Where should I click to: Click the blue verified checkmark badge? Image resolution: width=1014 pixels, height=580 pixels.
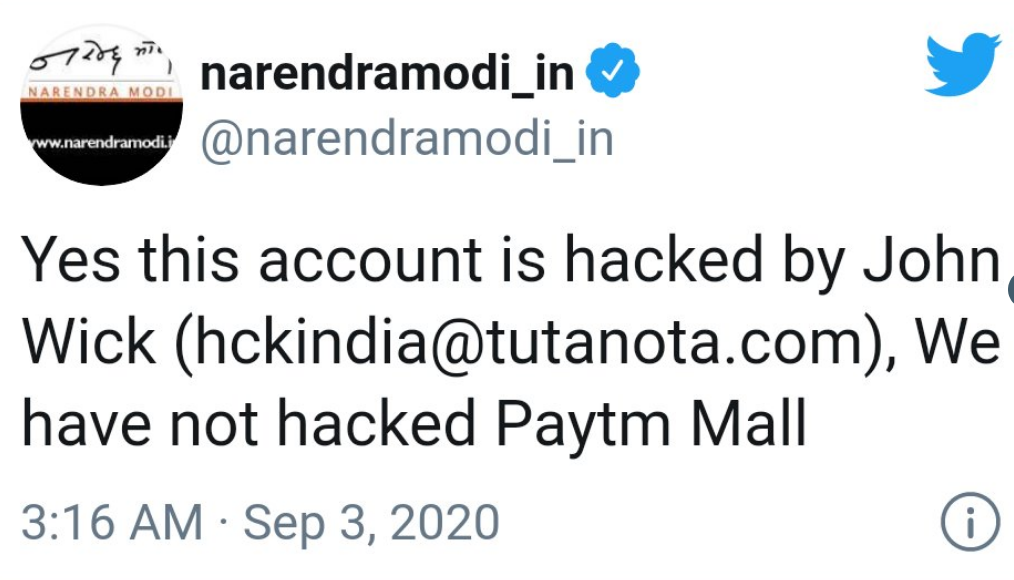(x=612, y=70)
